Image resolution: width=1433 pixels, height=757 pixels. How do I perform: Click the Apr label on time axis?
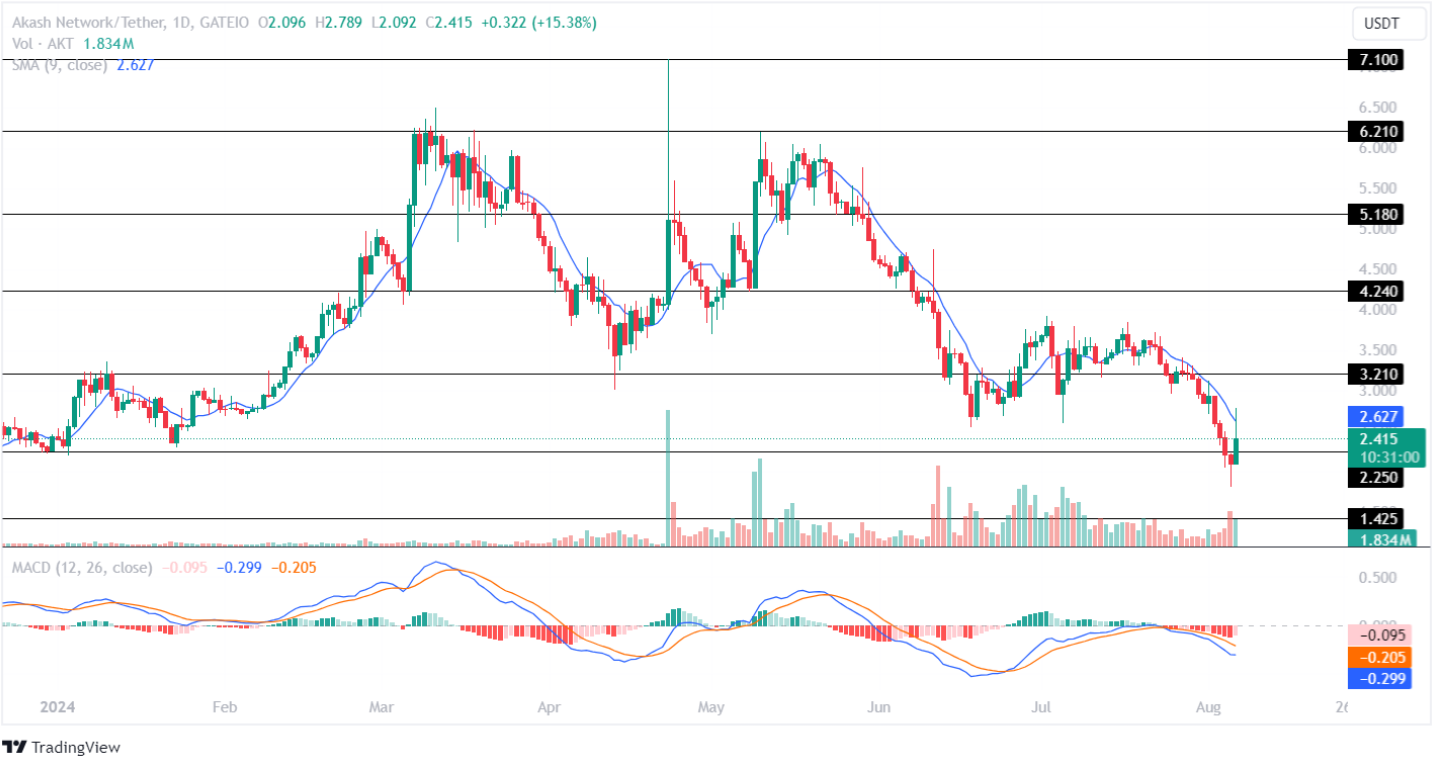pyautogui.click(x=549, y=708)
